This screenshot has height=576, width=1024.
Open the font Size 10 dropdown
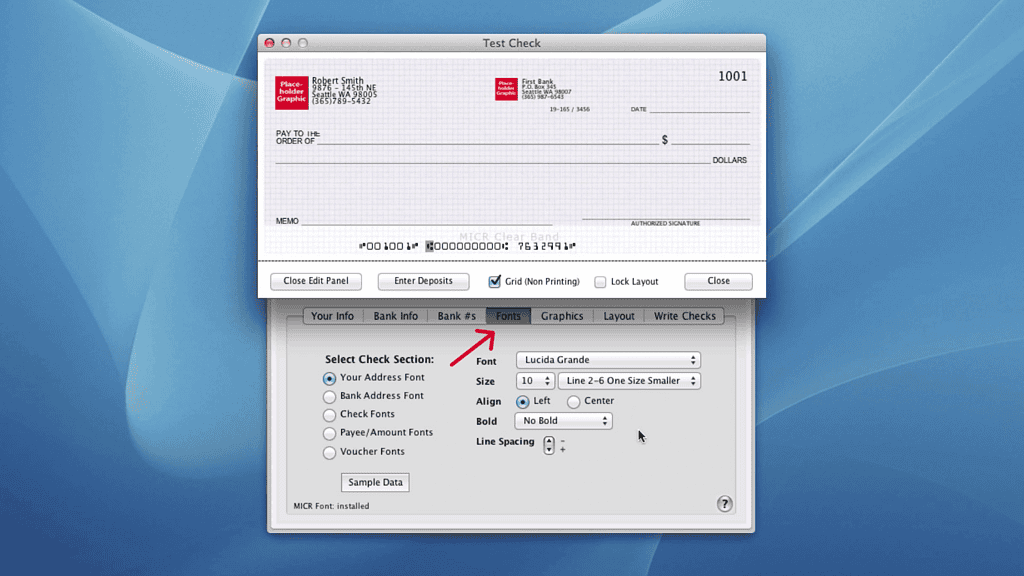(x=535, y=381)
